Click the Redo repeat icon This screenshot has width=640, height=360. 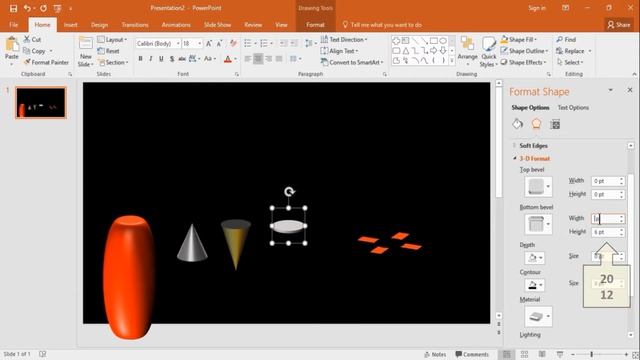[x=43, y=8]
